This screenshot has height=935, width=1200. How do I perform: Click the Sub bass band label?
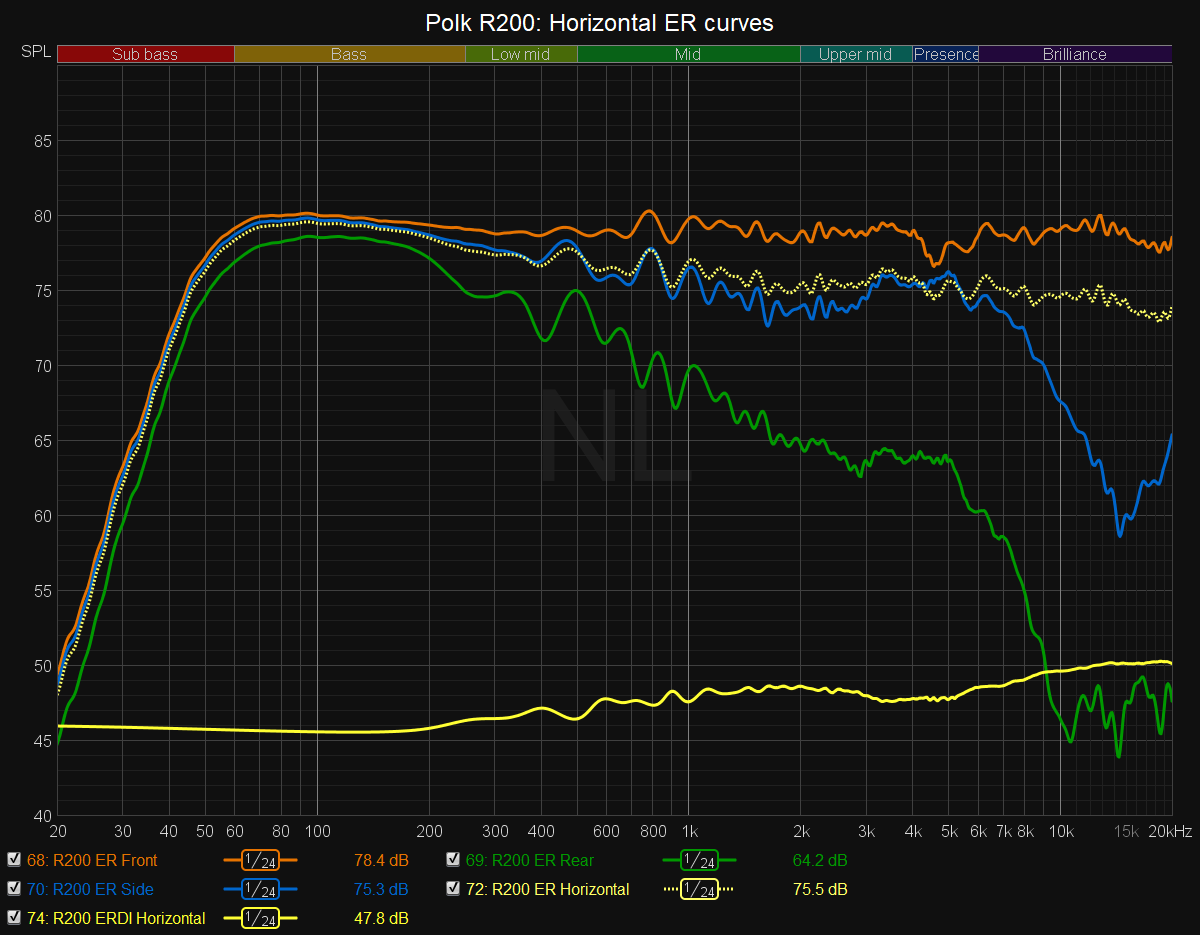[145, 54]
